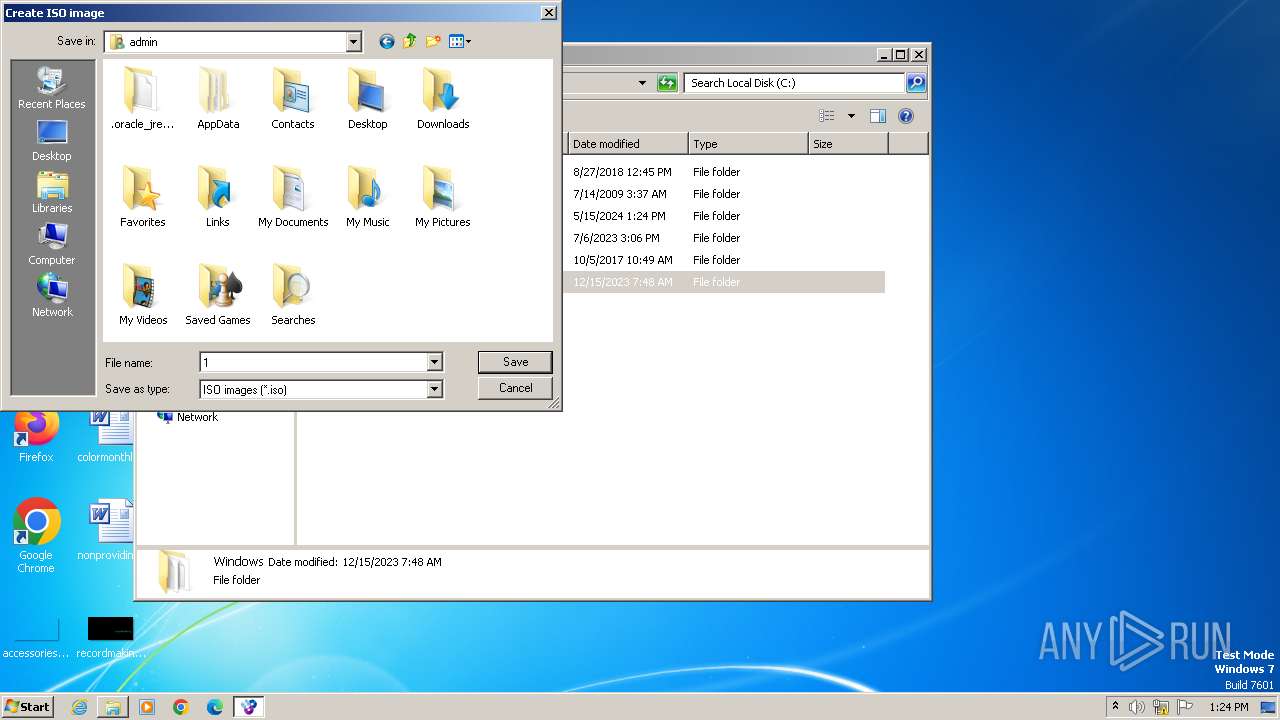Go back to last folder visited
Screen dimensions: 1280x720
click(387, 41)
